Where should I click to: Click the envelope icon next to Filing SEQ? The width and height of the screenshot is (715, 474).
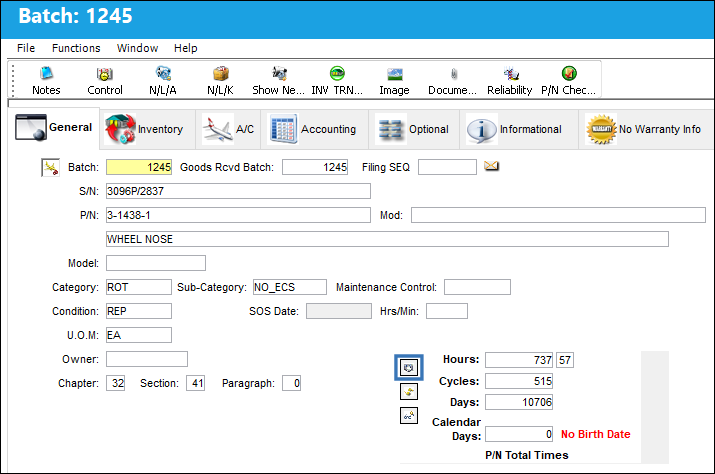click(x=491, y=166)
